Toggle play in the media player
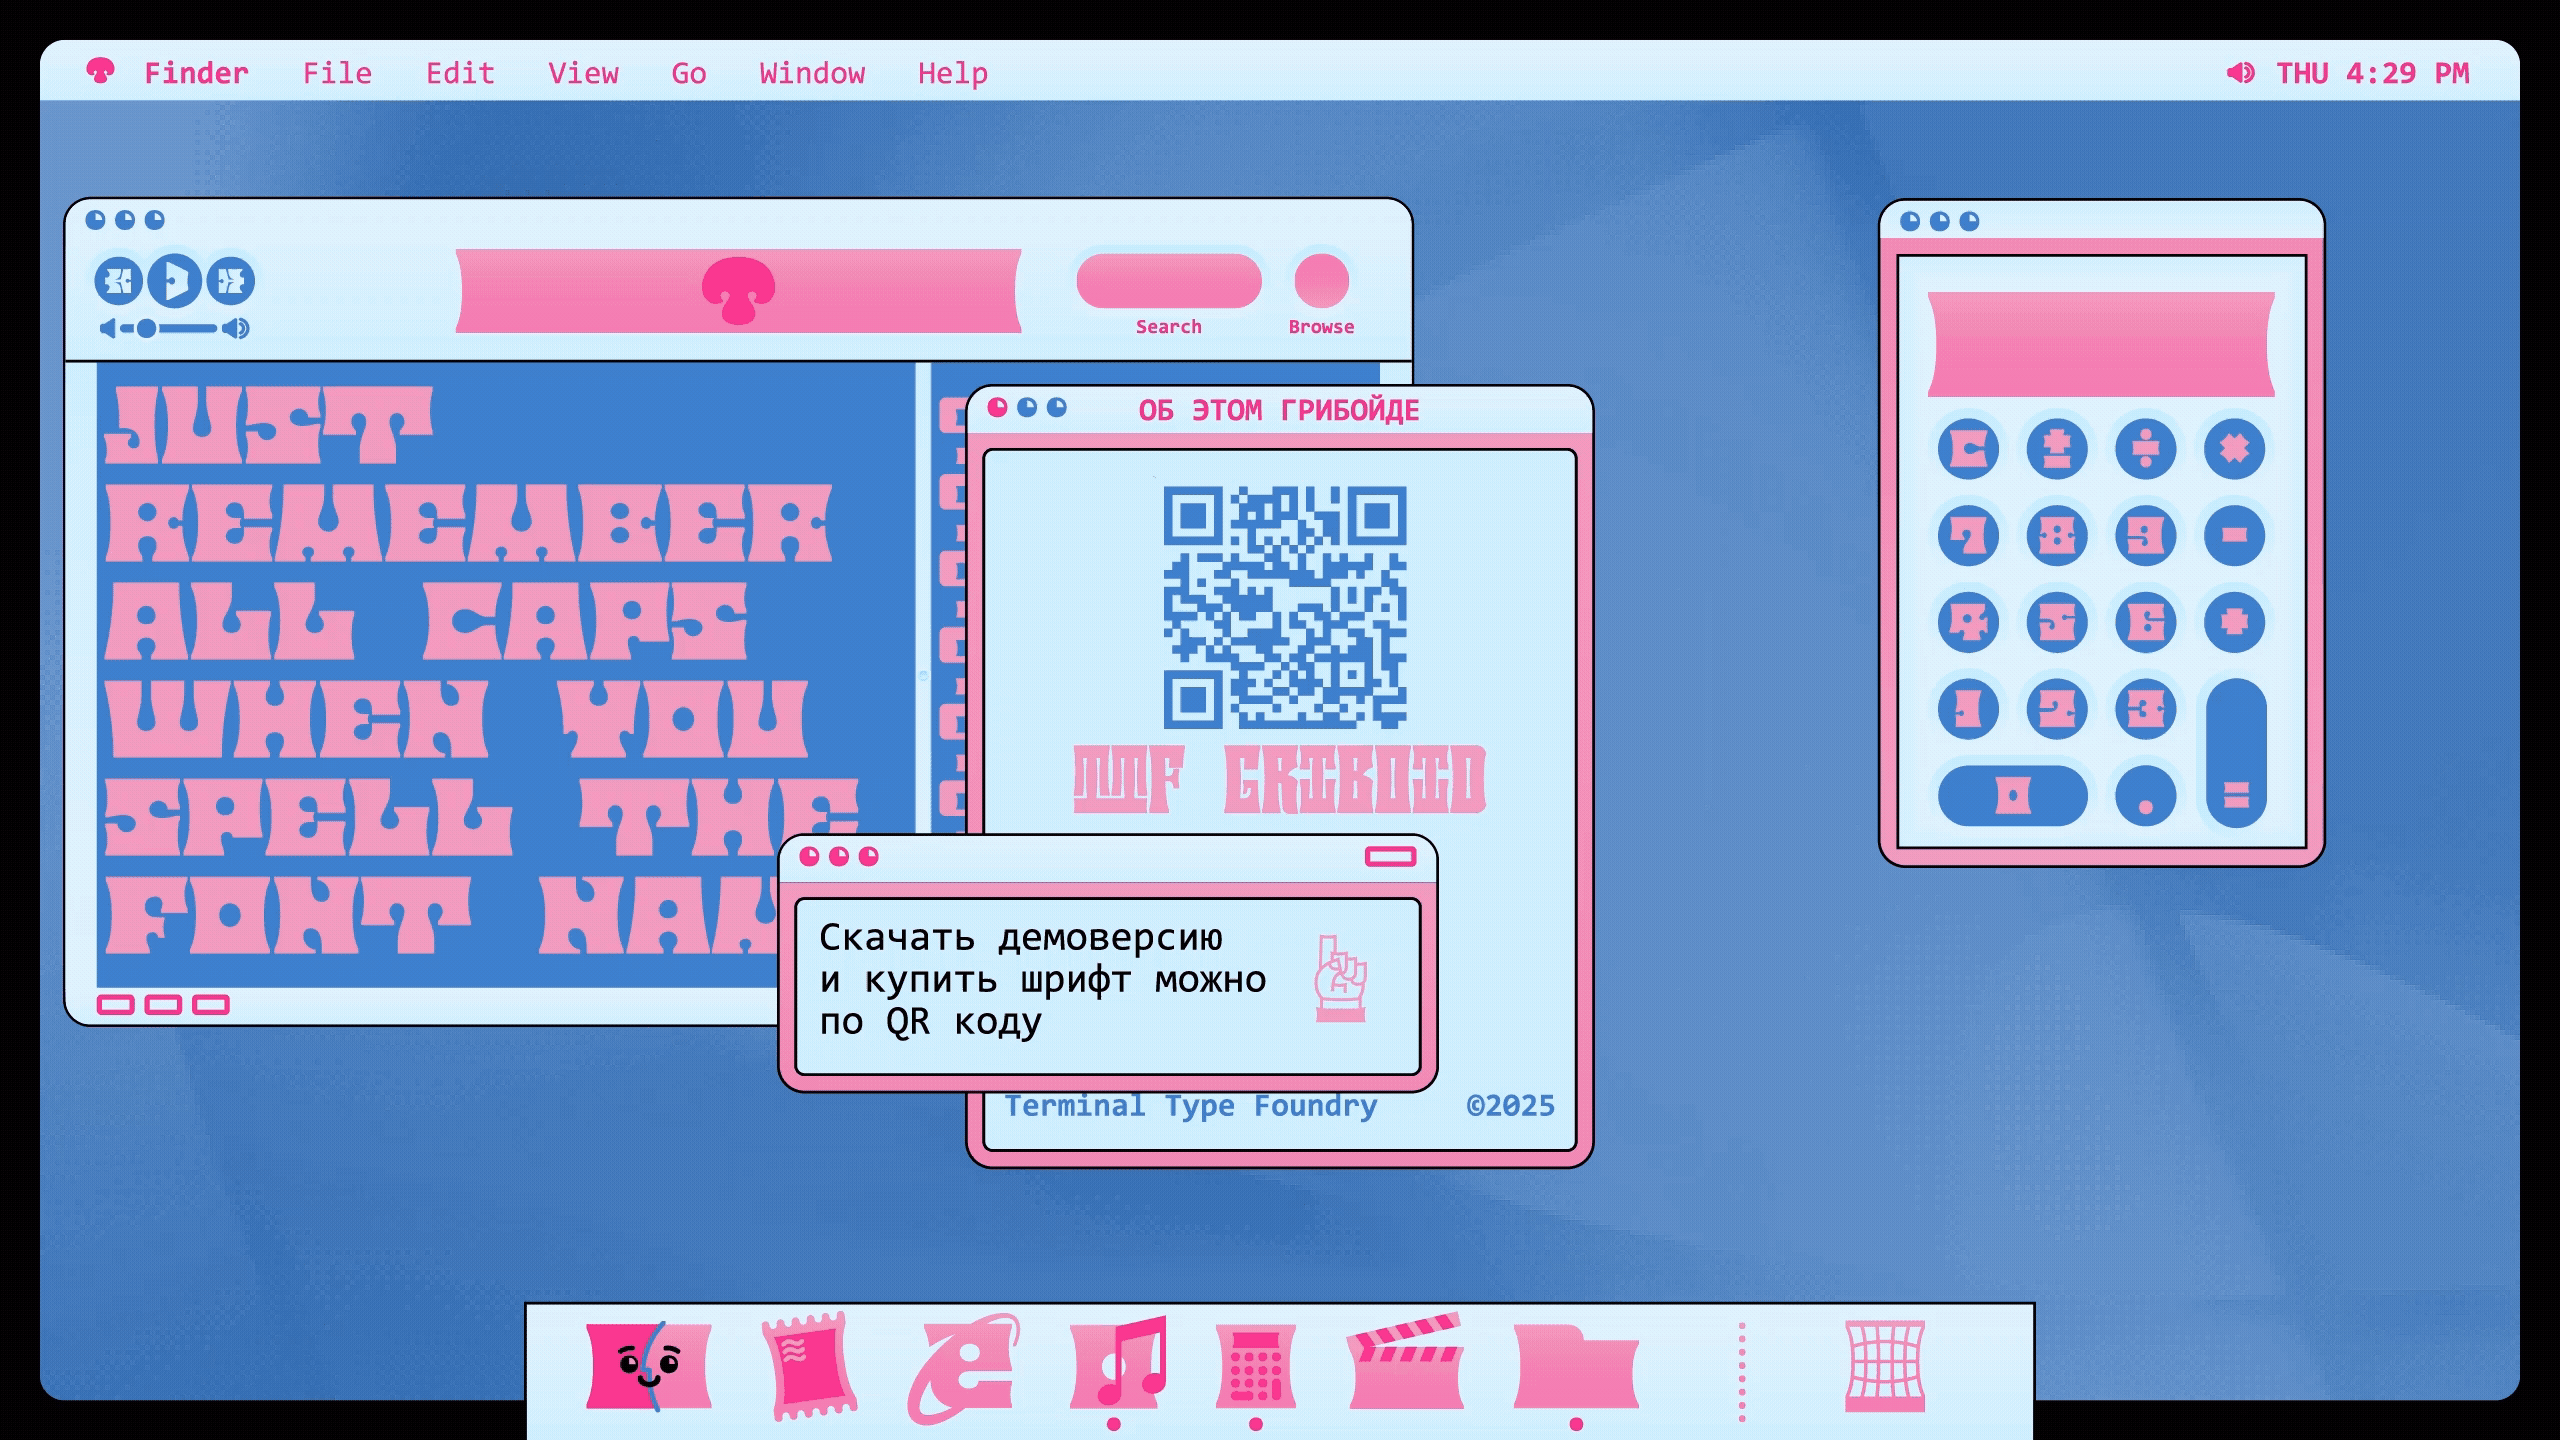This screenshot has width=2560, height=1440. [176, 282]
